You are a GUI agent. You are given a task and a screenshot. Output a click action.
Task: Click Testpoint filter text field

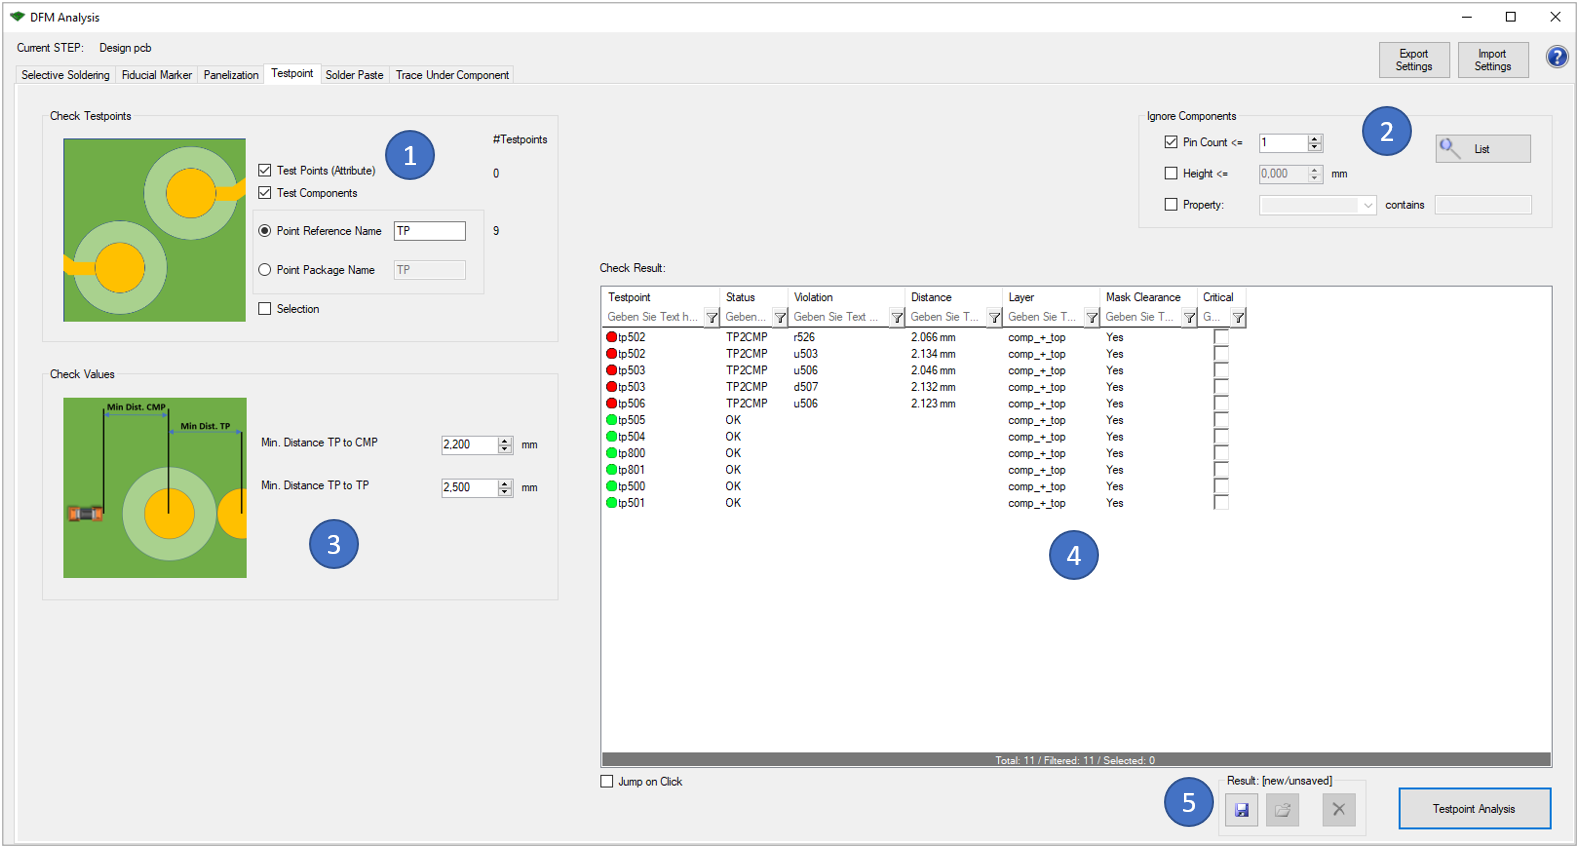click(654, 317)
